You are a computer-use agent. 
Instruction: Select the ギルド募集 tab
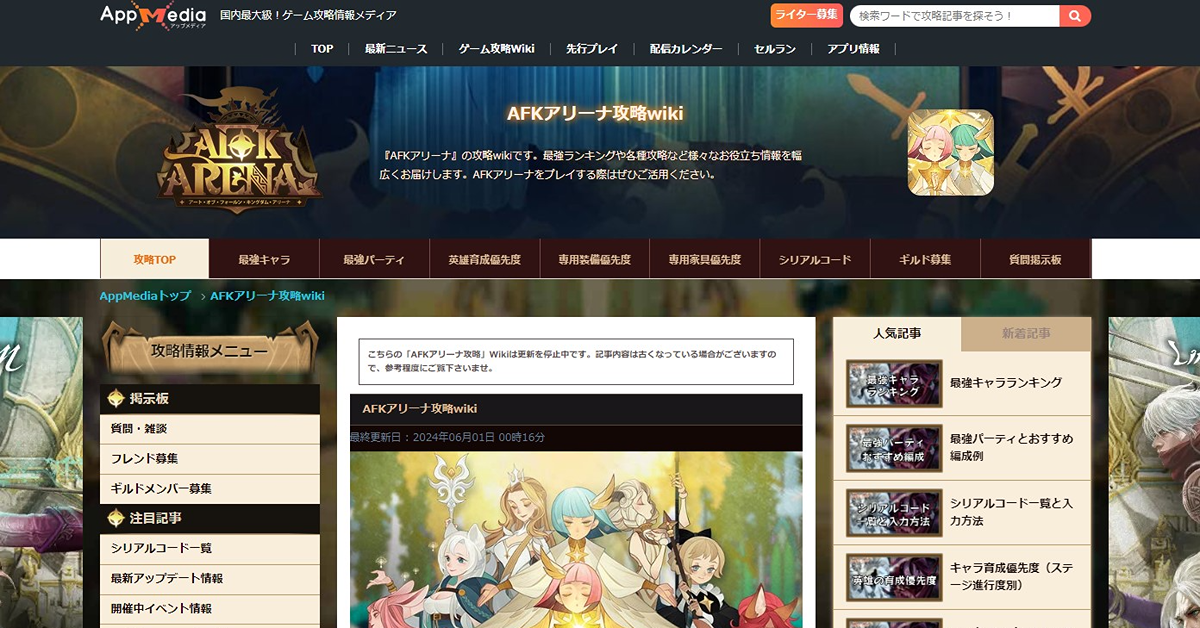pos(925,259)
